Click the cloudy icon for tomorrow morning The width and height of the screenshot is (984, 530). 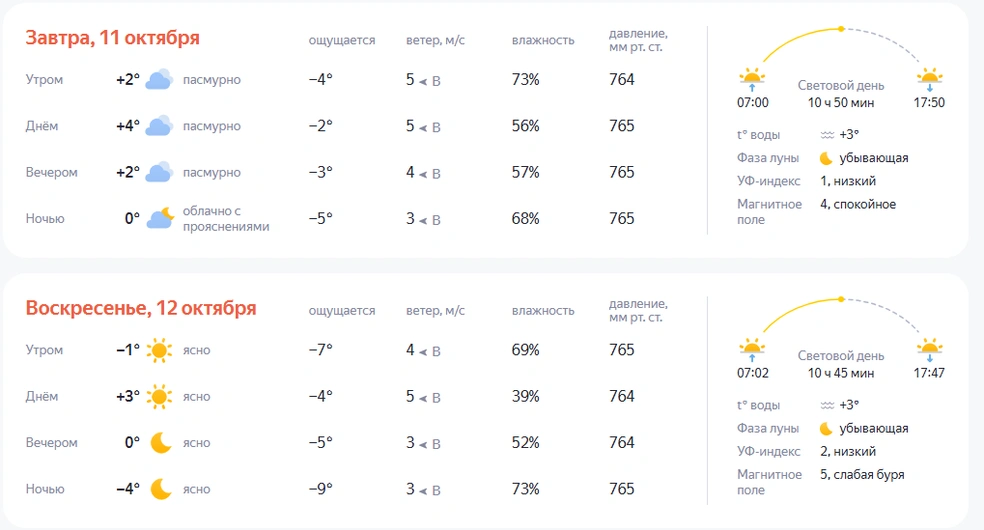159,80
